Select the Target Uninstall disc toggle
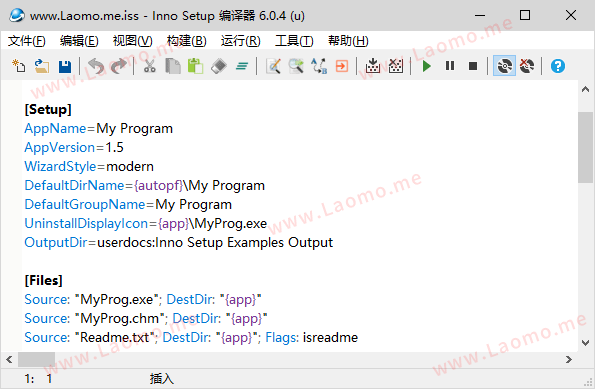 pyautogui.click(x=527, y=66)
